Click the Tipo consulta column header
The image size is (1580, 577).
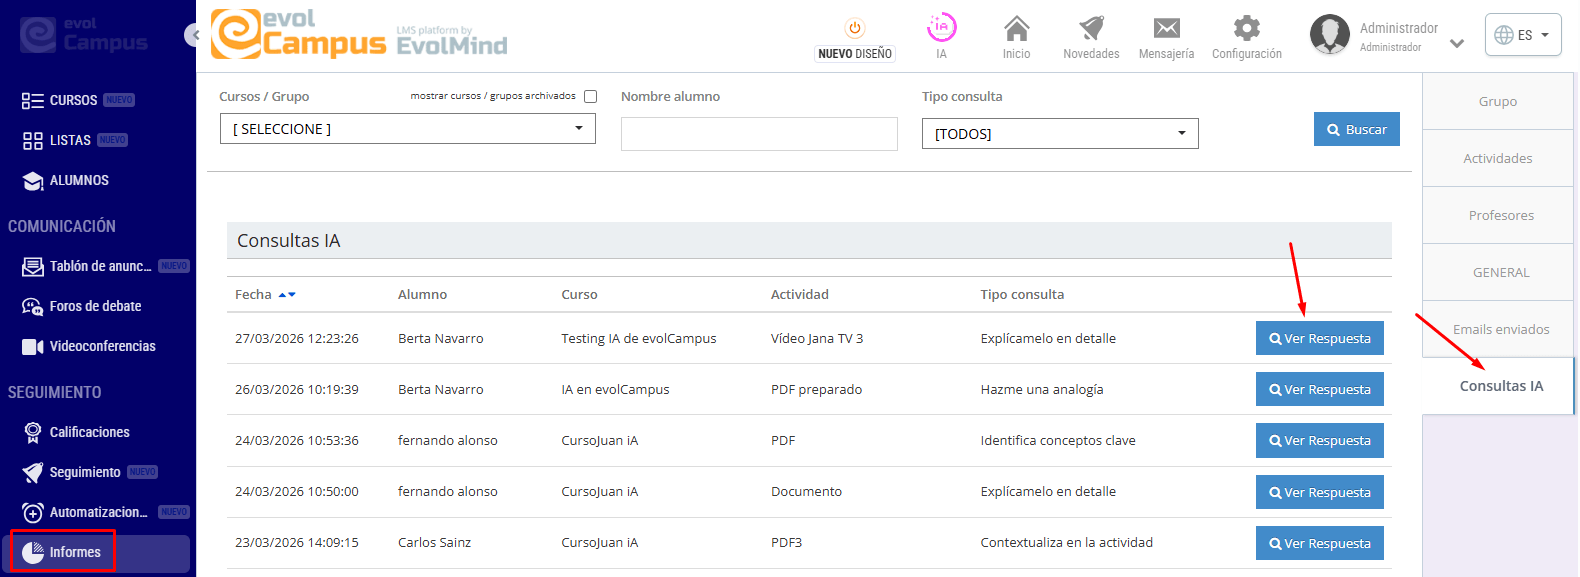click(1022, 295)
